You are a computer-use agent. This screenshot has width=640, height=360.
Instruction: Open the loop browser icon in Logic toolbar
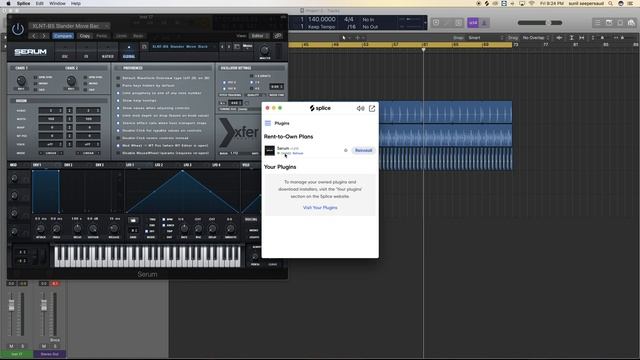tap(620, 23)
